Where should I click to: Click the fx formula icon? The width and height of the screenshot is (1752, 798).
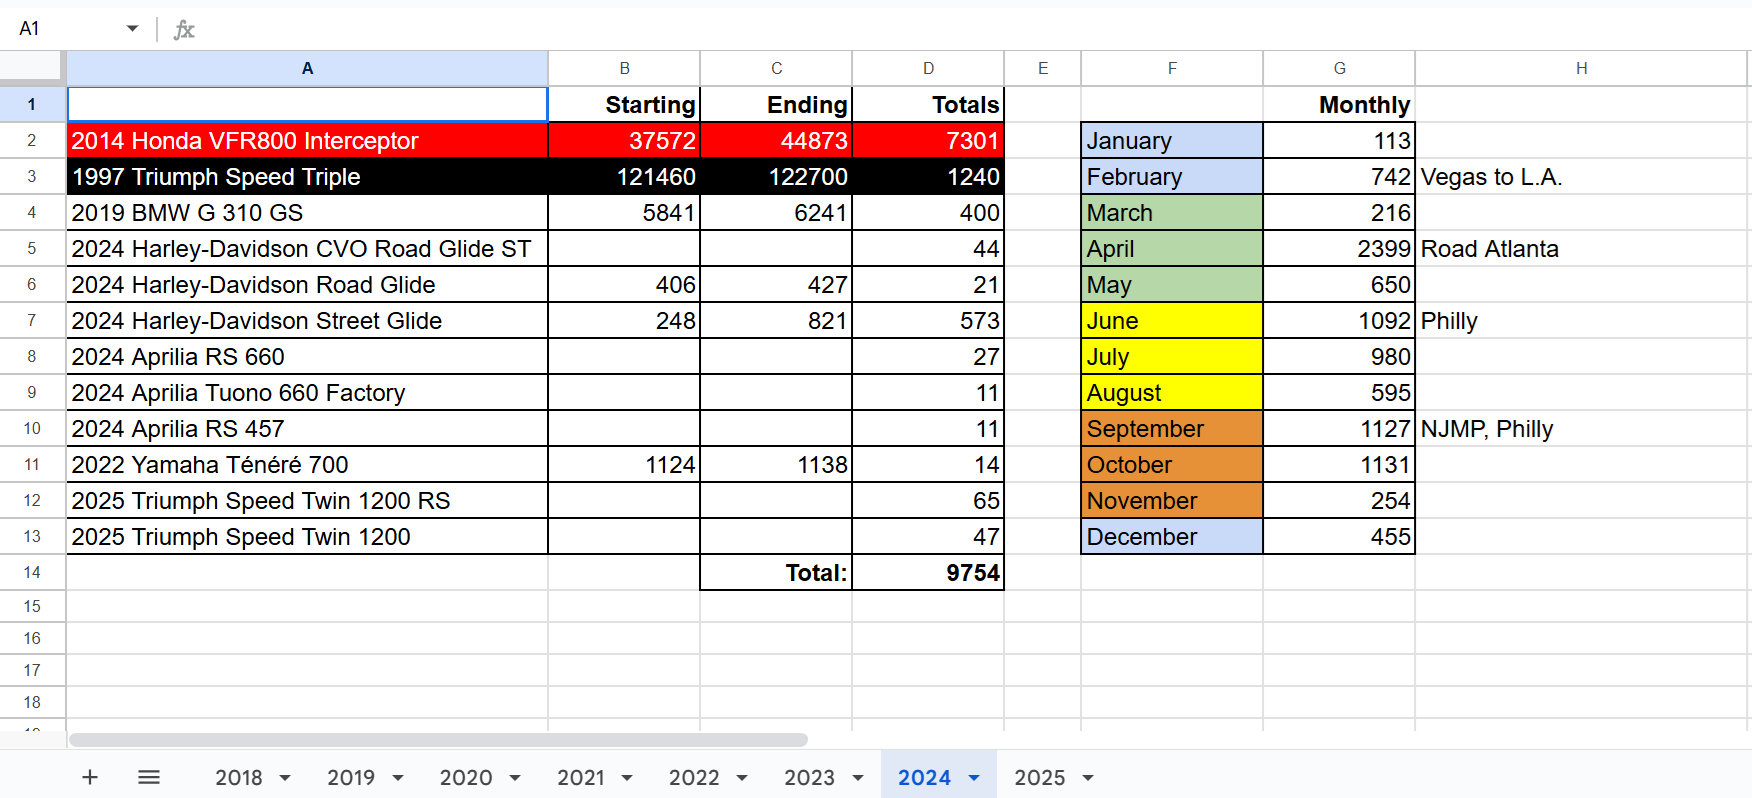pyautogui.click(x=184, y=29)
